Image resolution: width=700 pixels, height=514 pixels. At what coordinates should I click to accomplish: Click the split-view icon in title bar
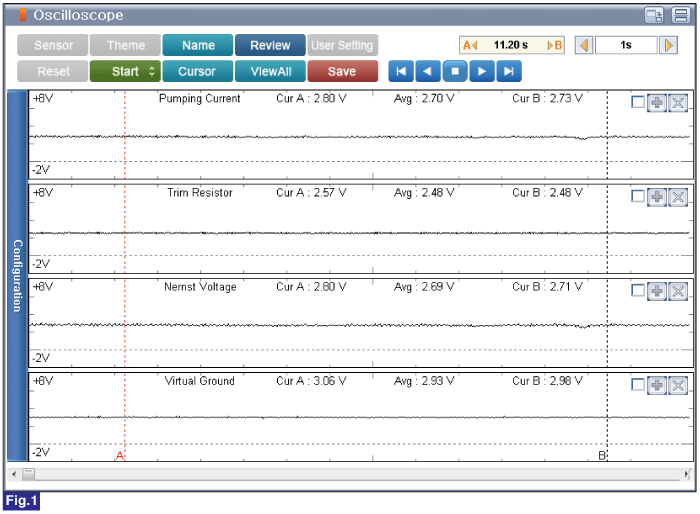(654, 15)
